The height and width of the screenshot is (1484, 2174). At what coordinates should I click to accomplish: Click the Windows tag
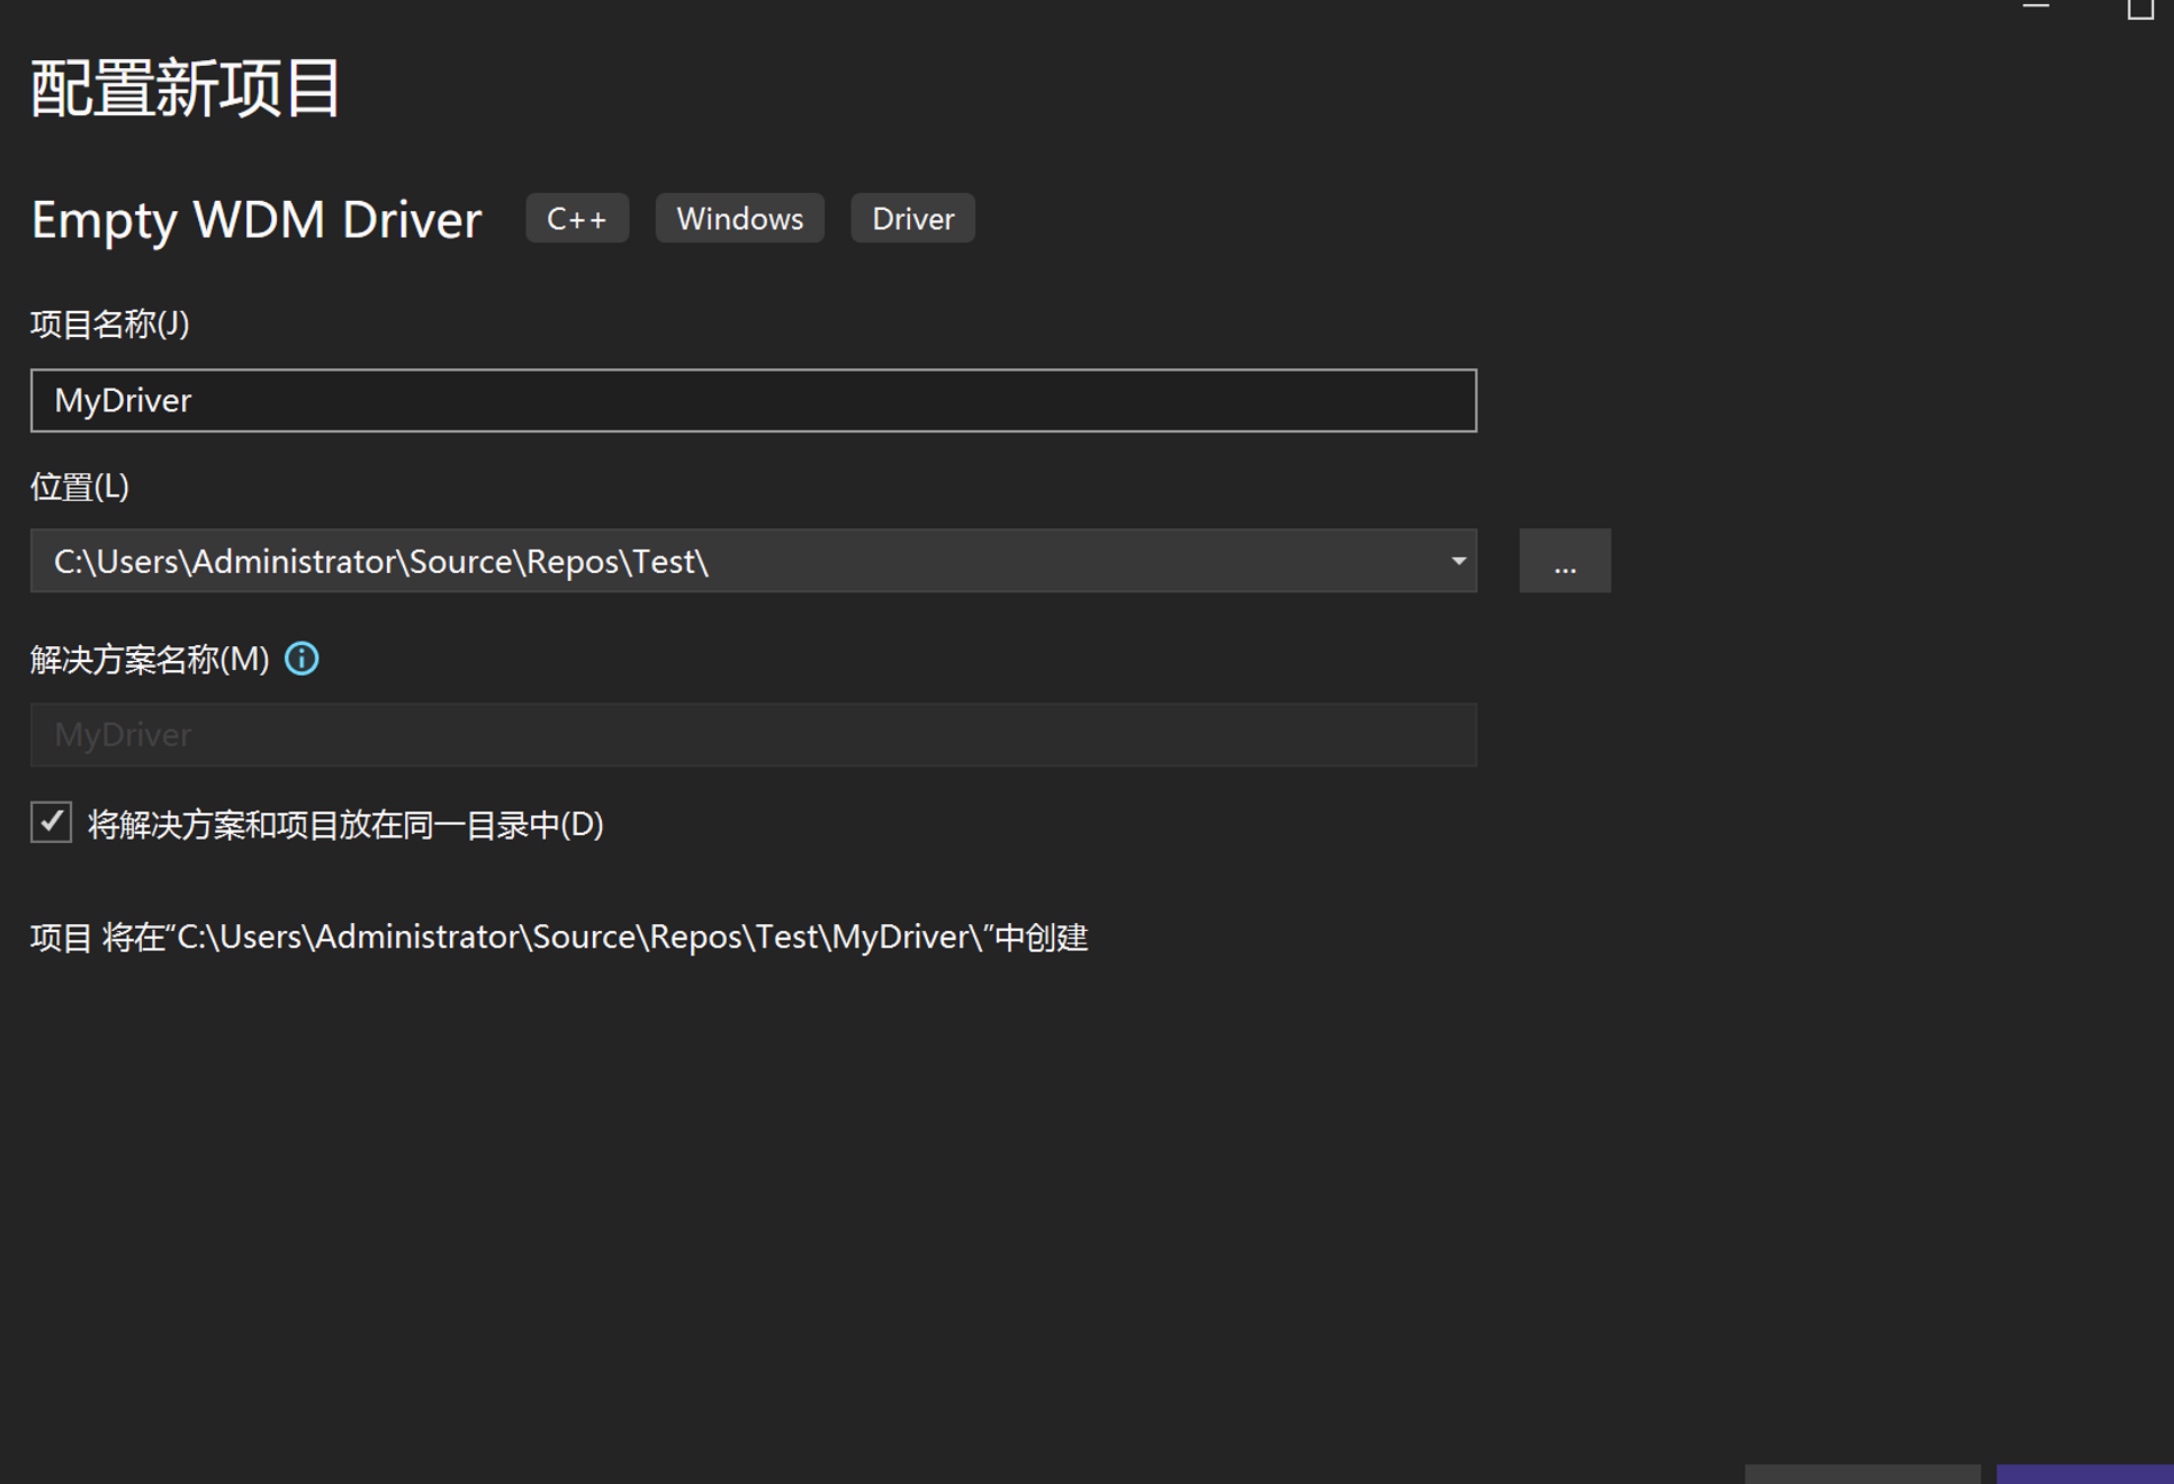(739, 219)
